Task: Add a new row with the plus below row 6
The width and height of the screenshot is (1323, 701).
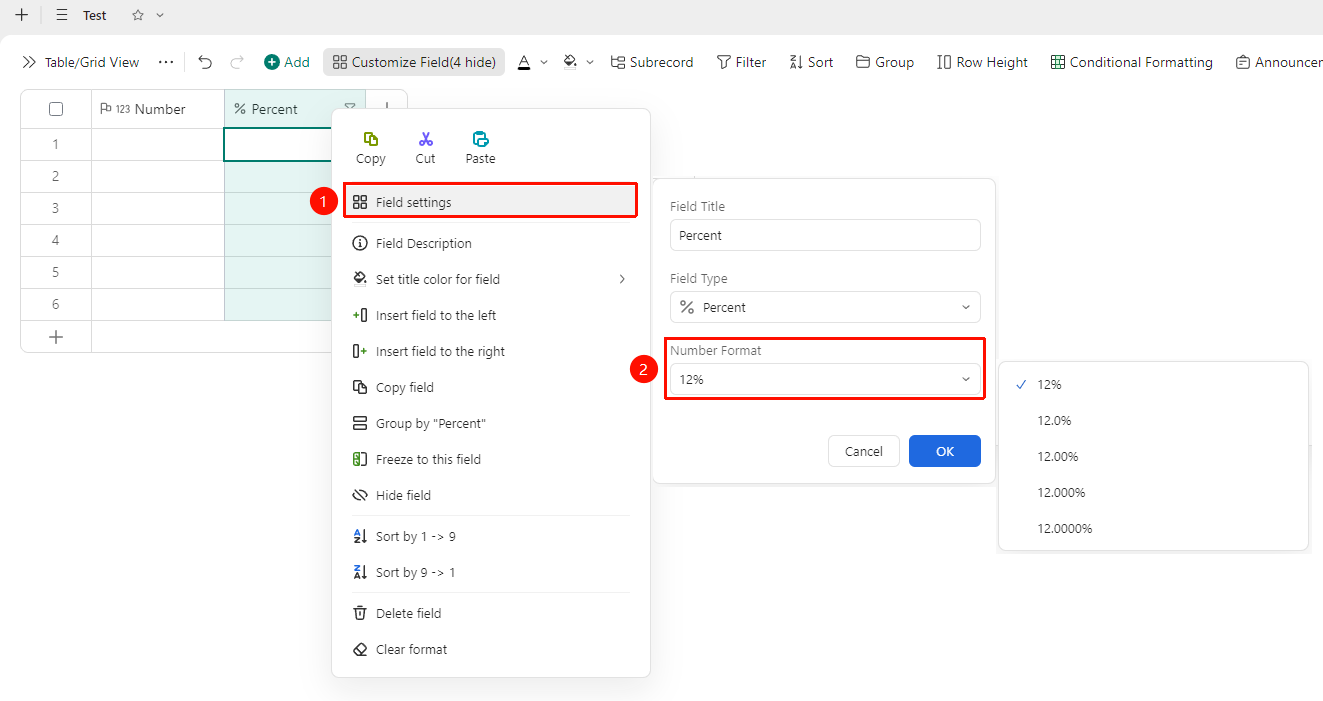Action: [56, 337]
